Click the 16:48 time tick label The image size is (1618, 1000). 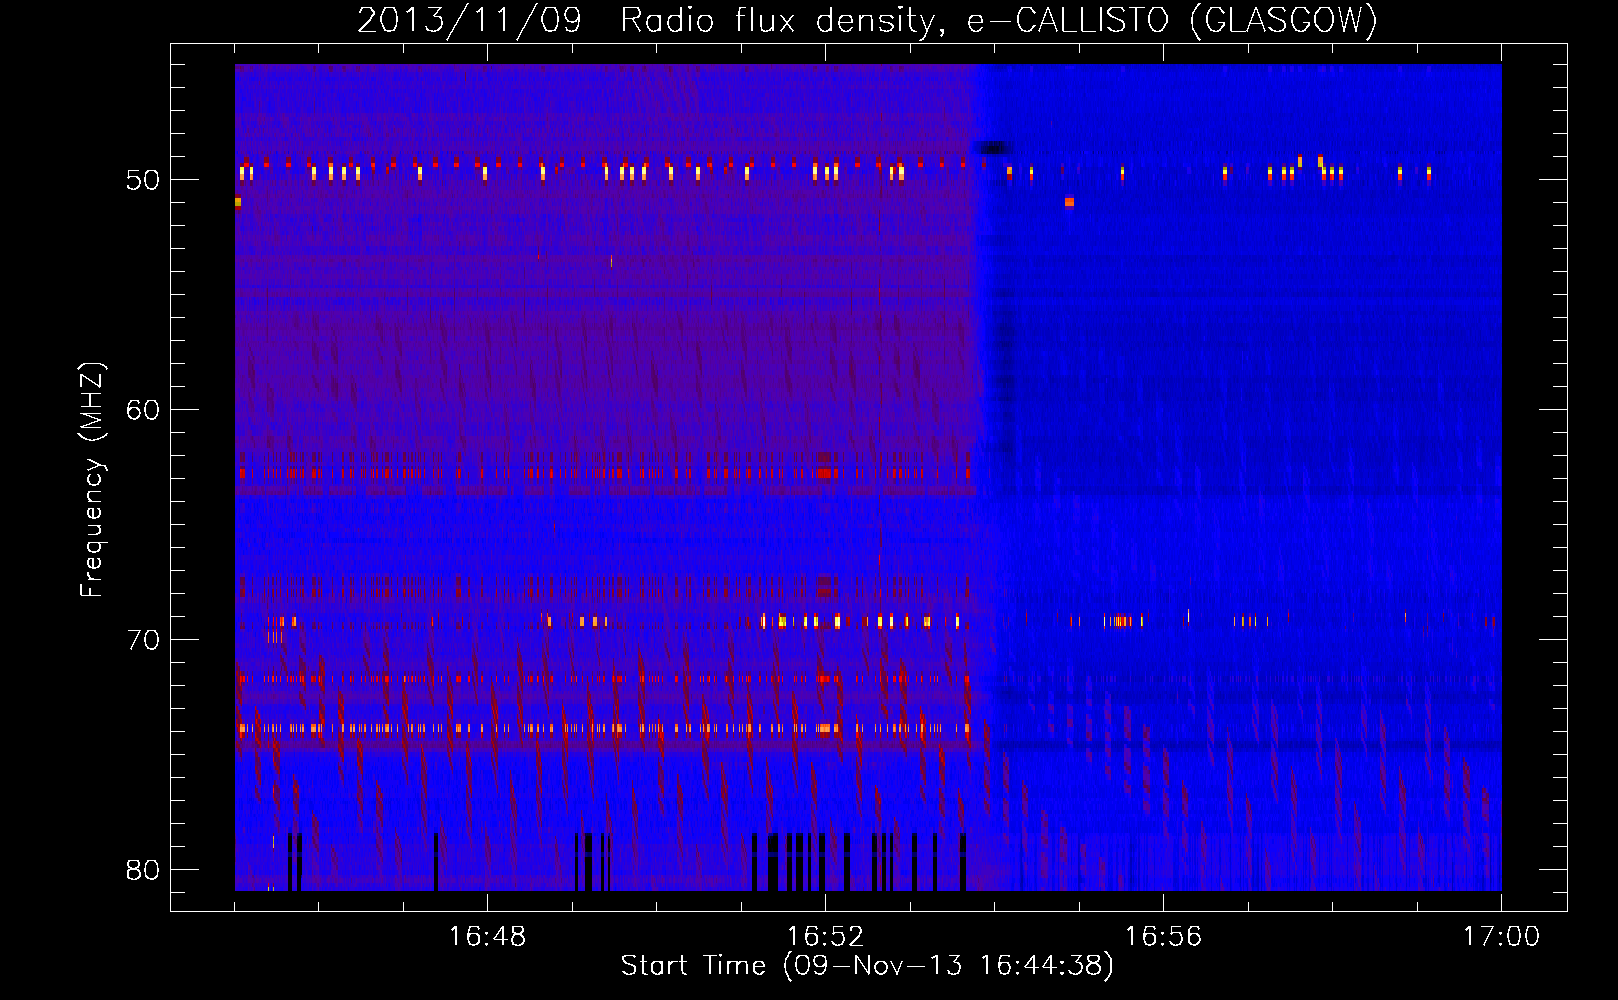click(487, 937)
